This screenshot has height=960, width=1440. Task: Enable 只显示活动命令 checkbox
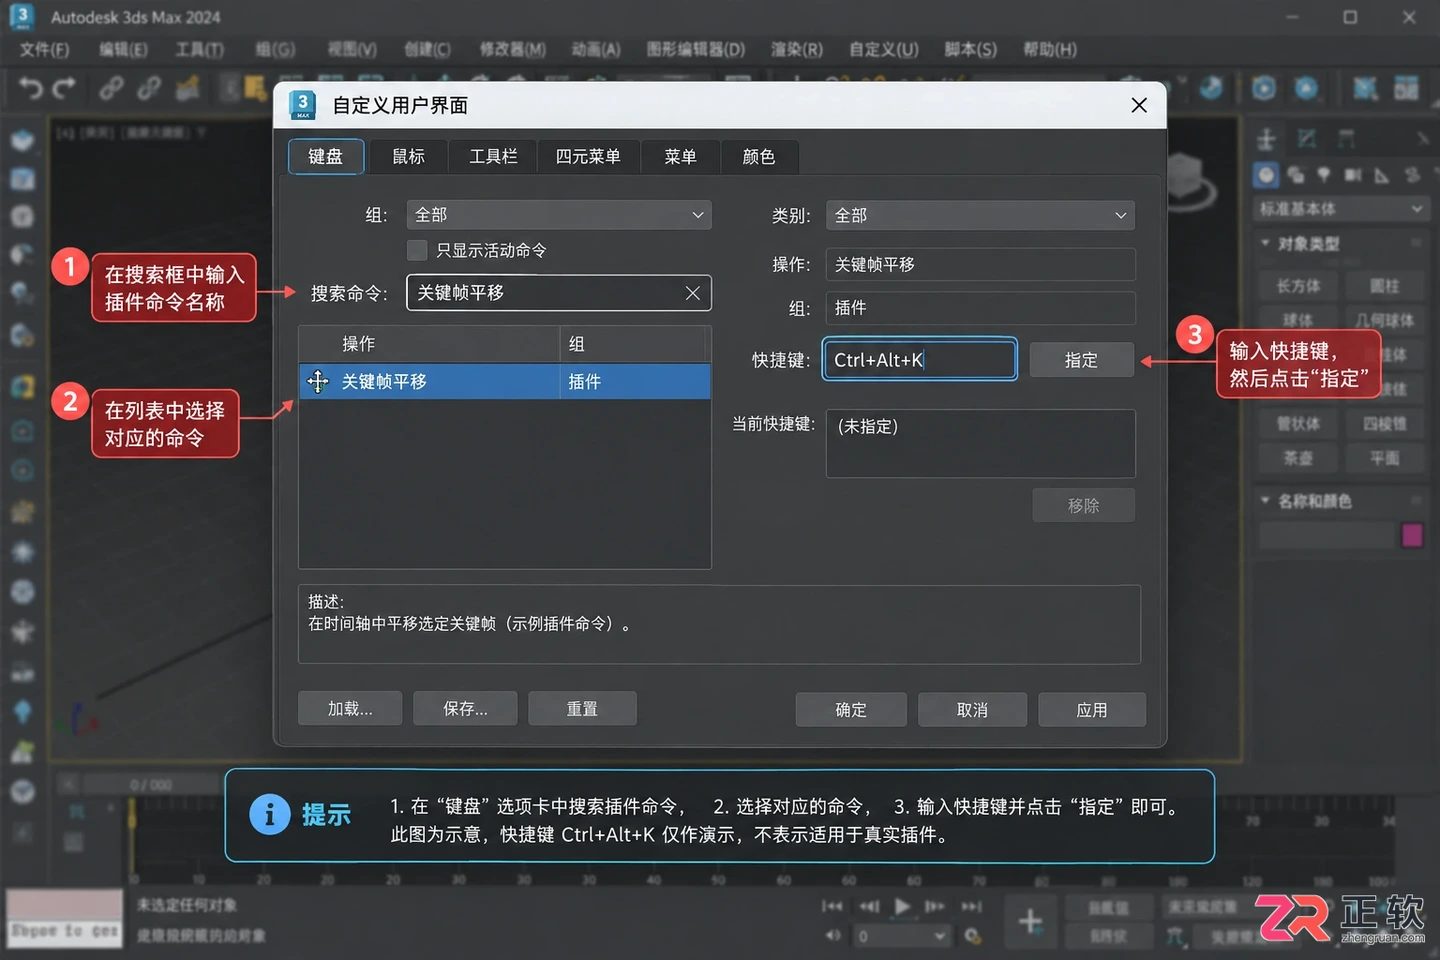pyautogui.click(x=417, y=250)
